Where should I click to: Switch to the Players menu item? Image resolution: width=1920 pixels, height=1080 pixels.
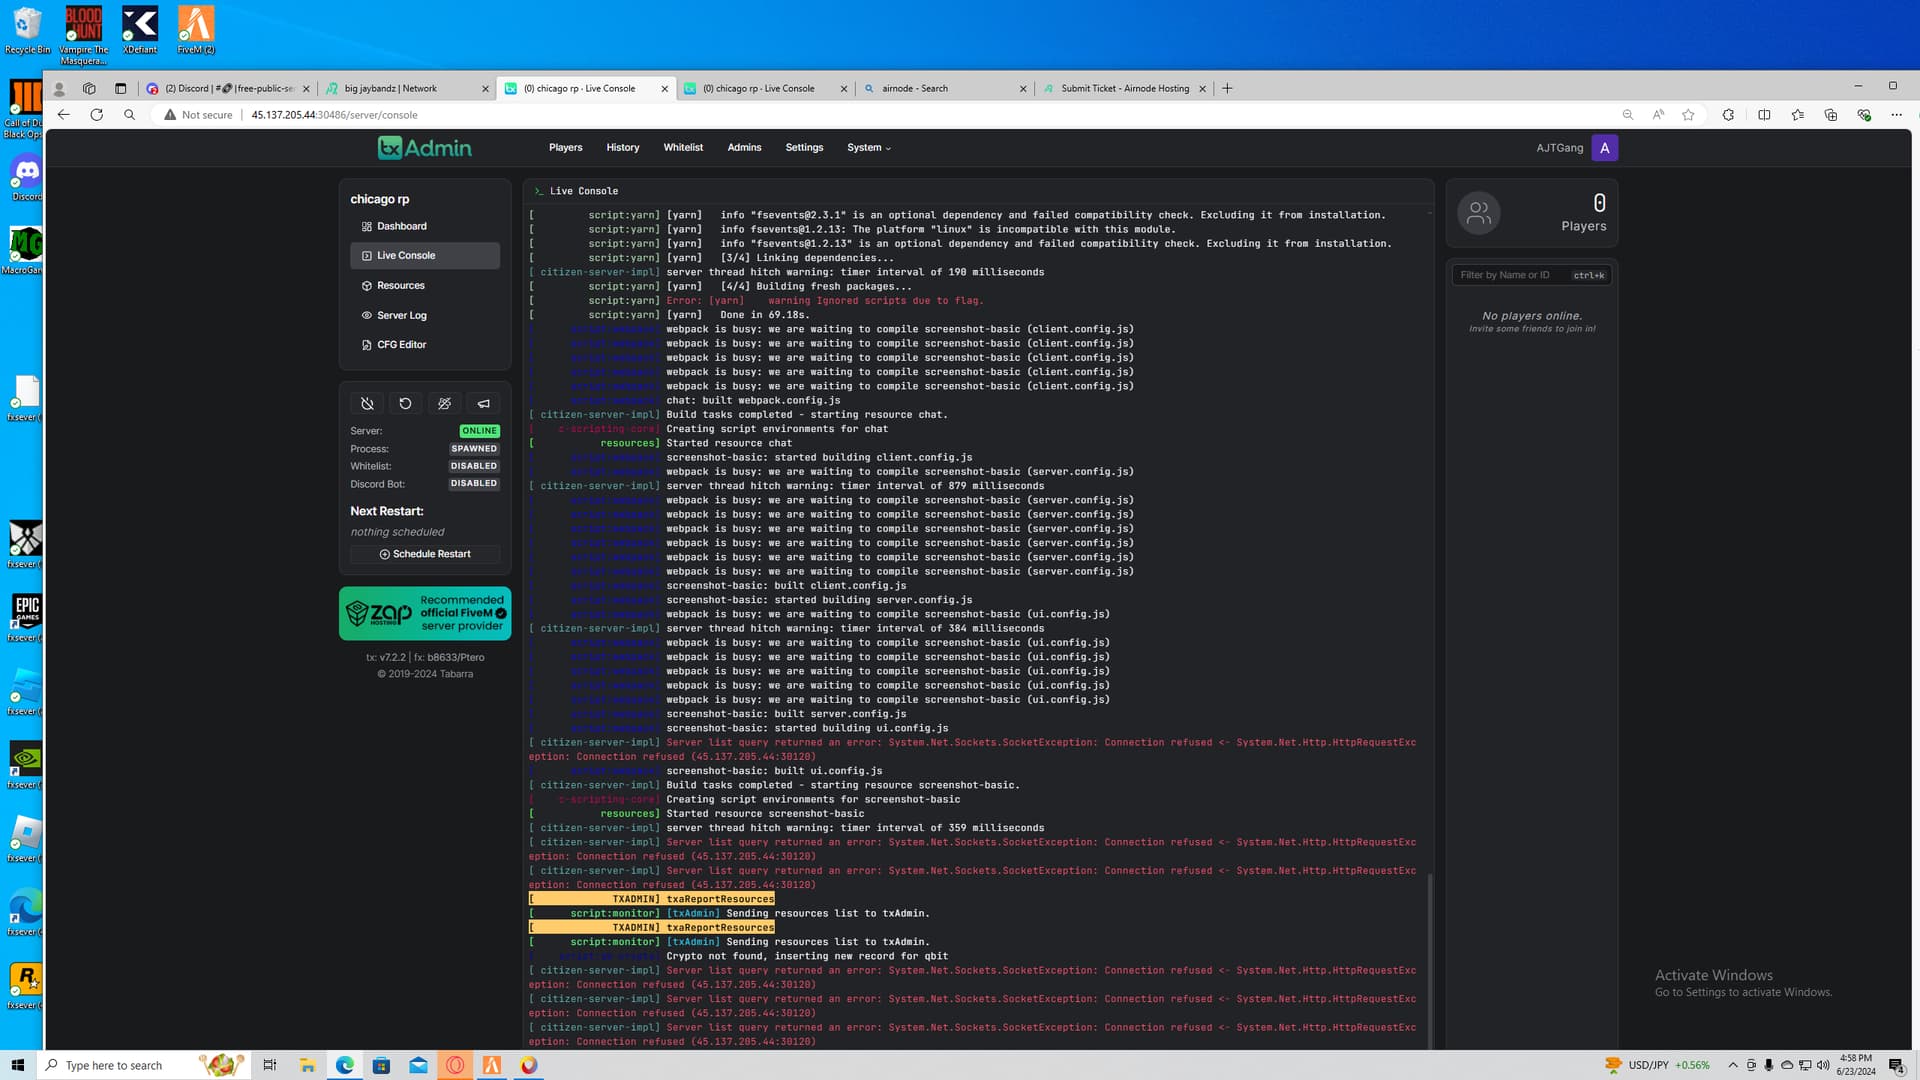565,147
